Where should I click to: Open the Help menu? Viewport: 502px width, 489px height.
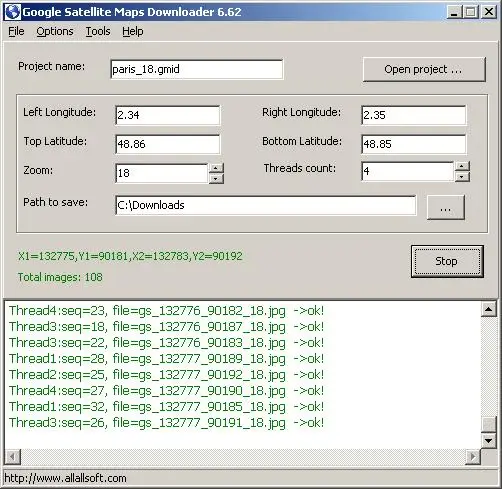tap(133, 31)
